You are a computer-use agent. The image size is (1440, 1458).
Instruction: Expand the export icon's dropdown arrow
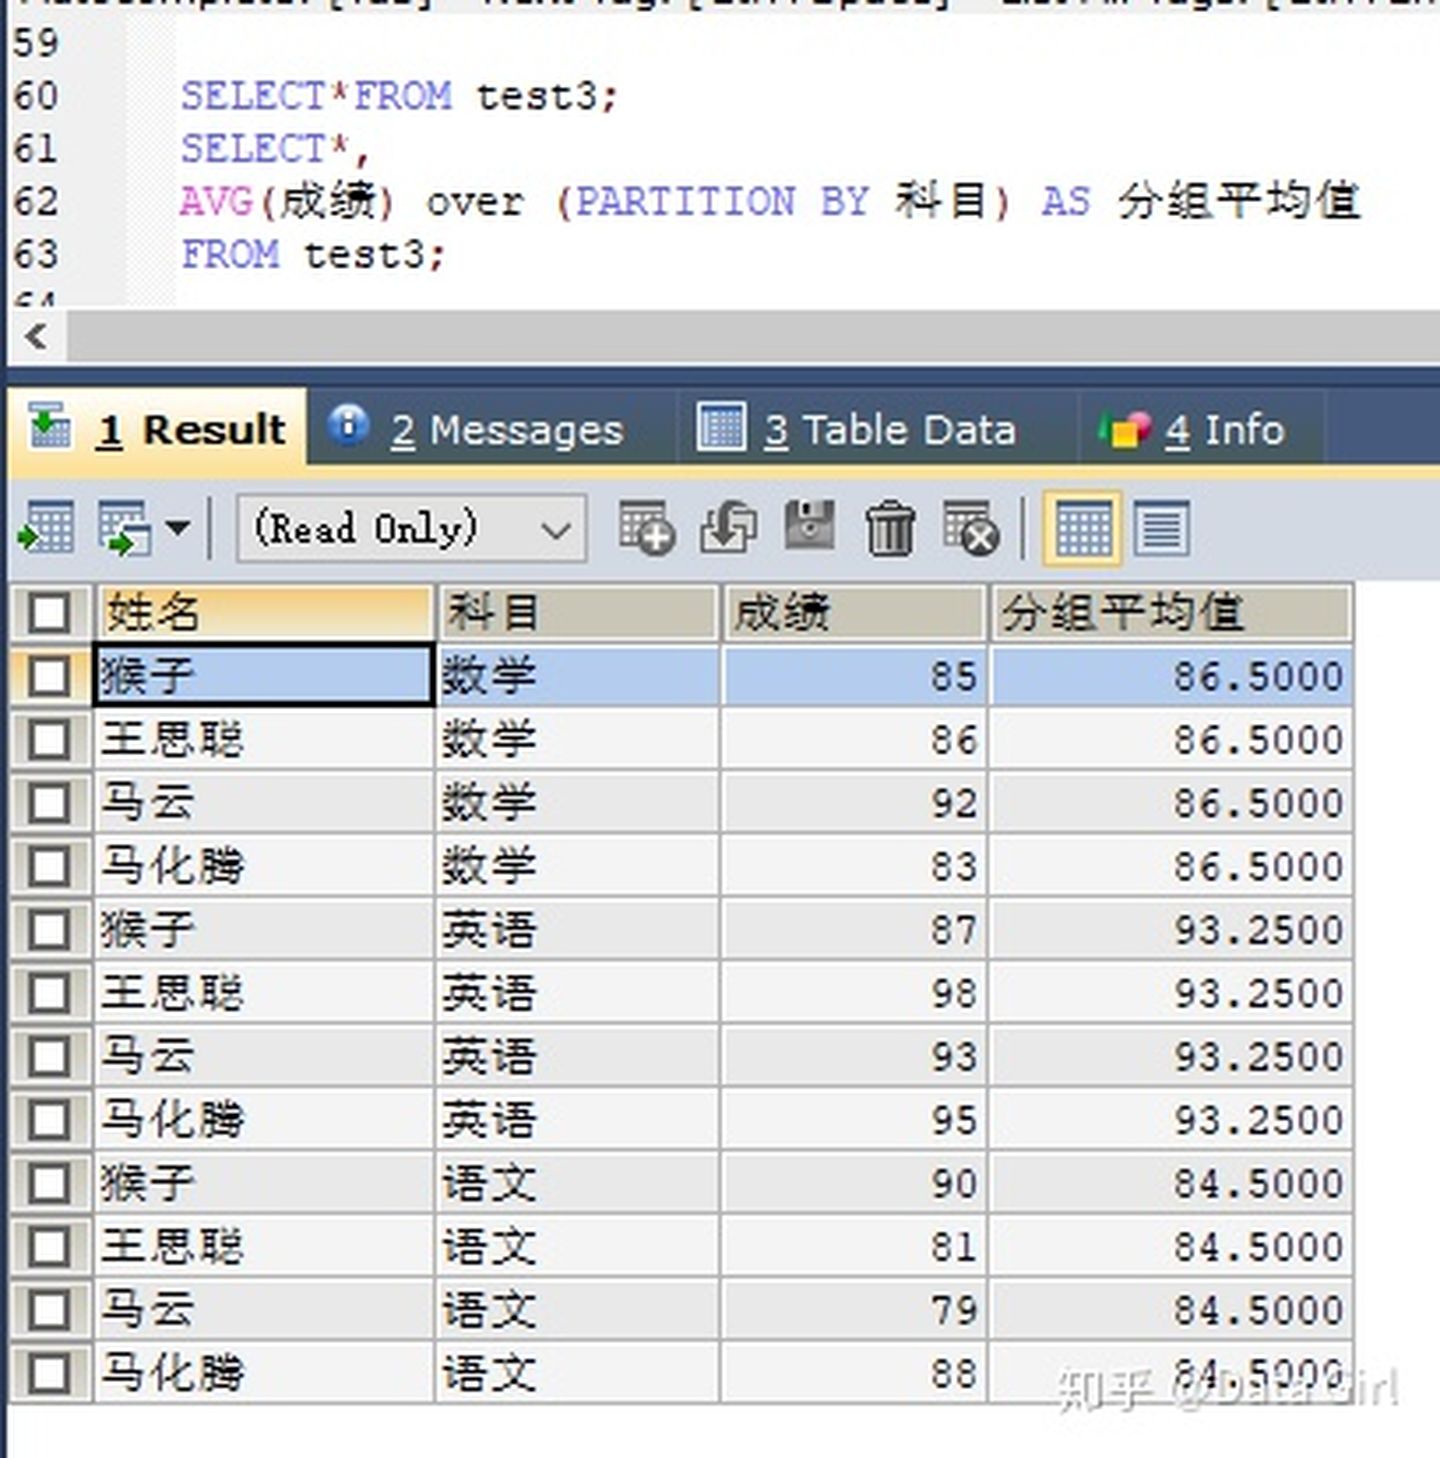pyautogui.click(x=178, y=528)
